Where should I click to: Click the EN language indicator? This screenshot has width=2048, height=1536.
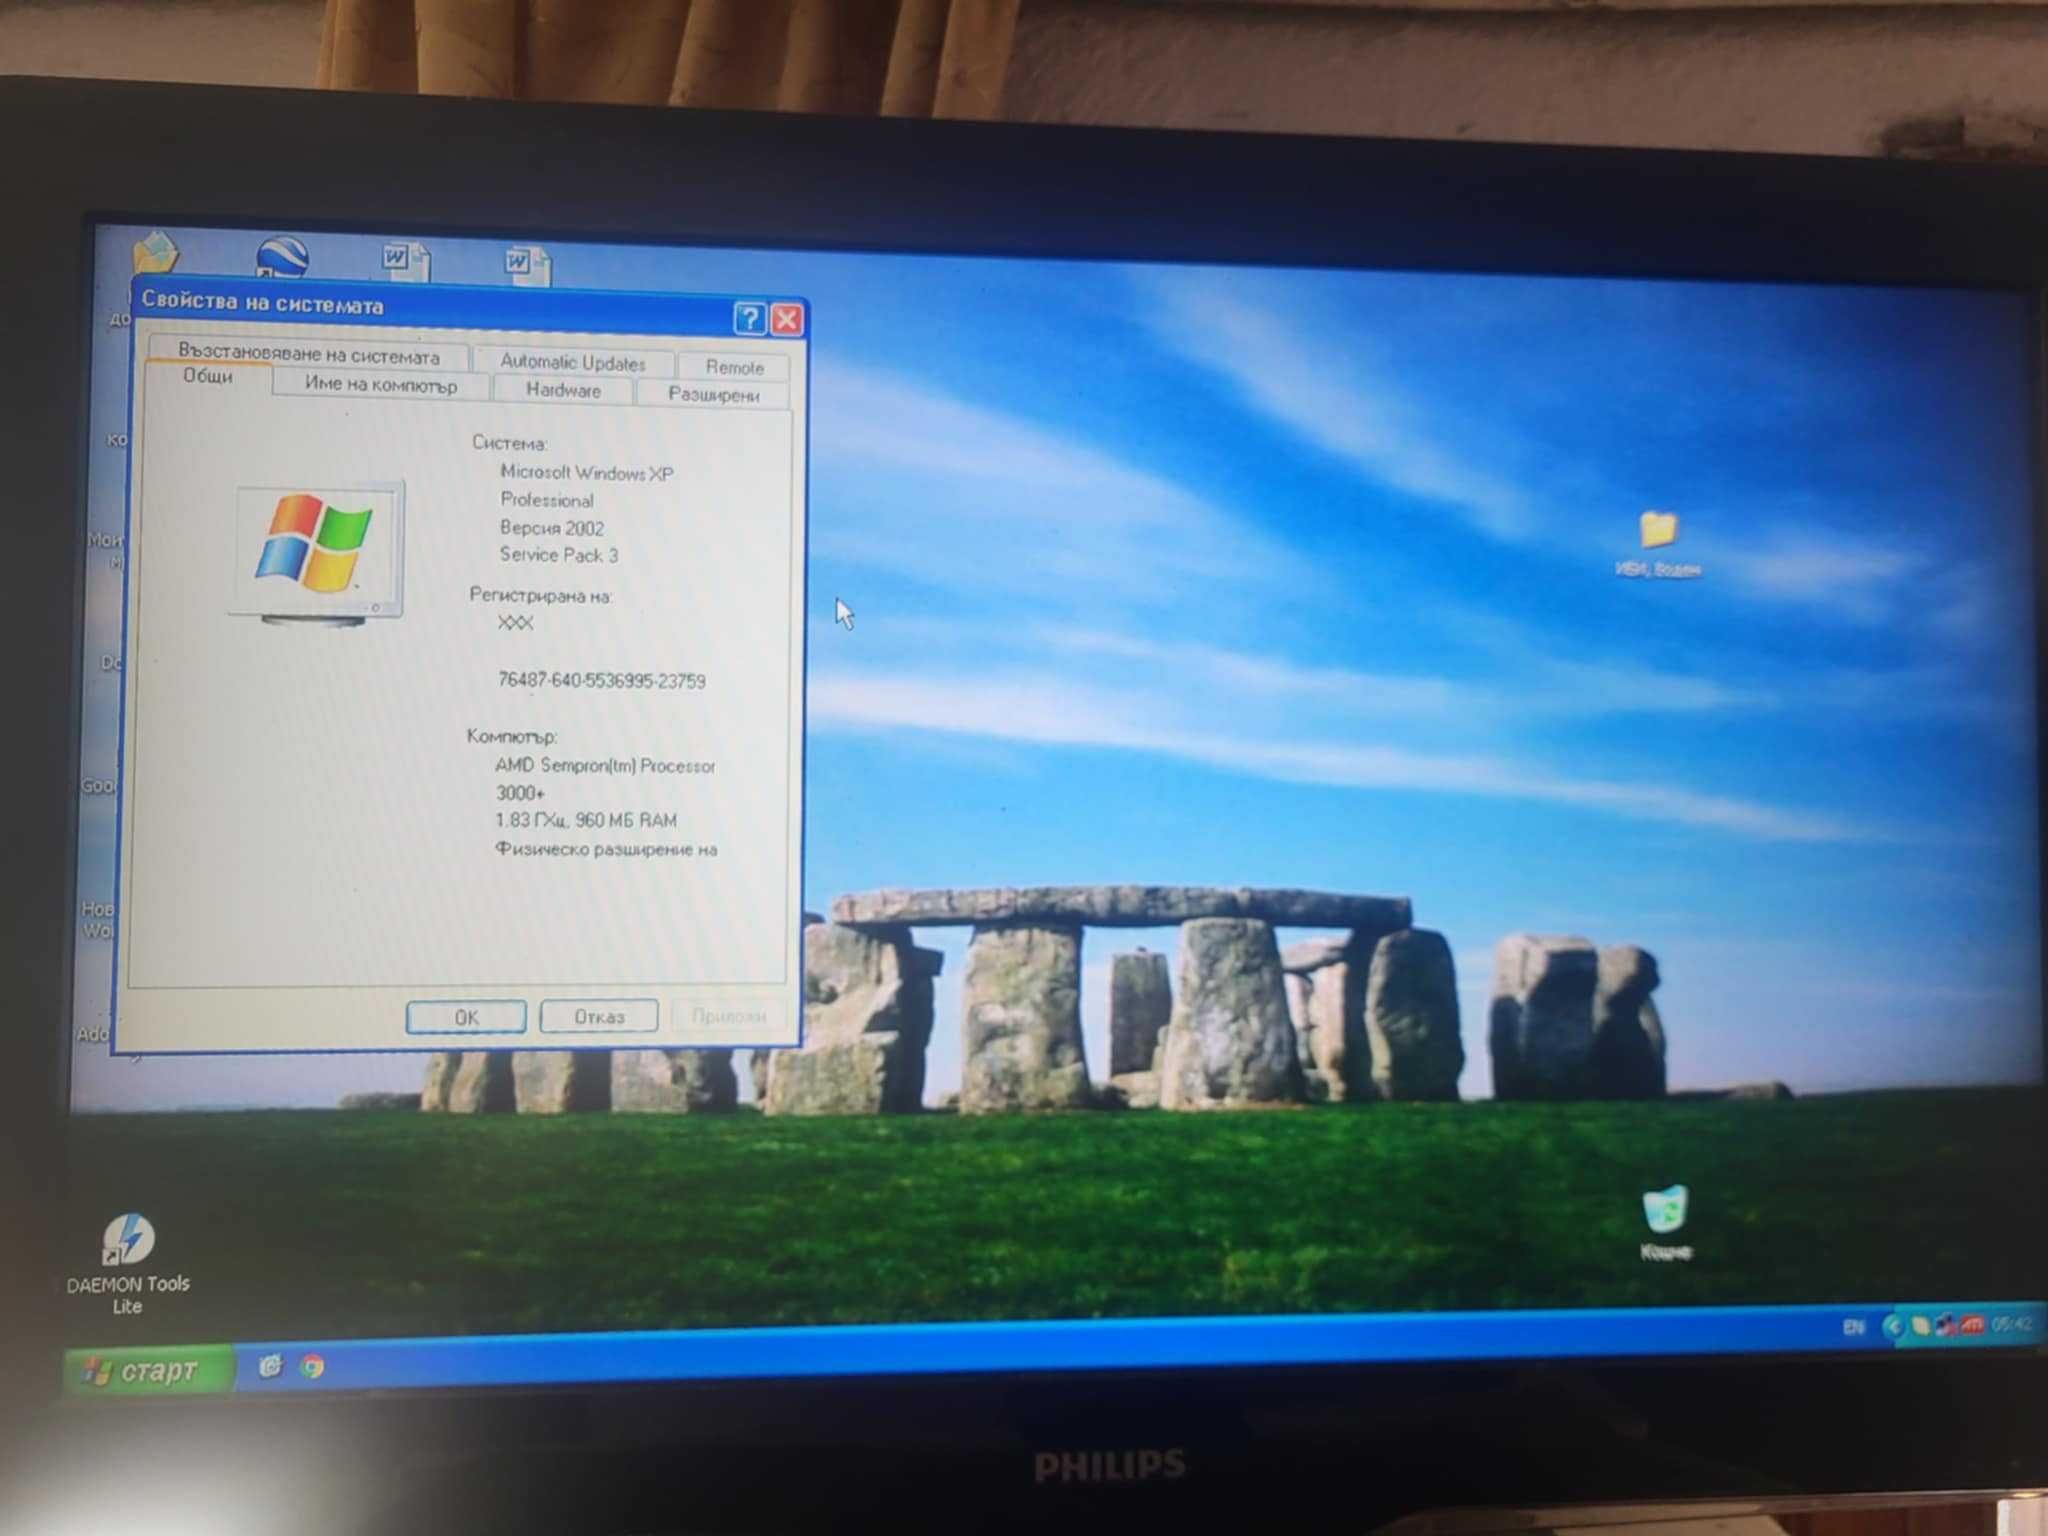[1853, 1327]
